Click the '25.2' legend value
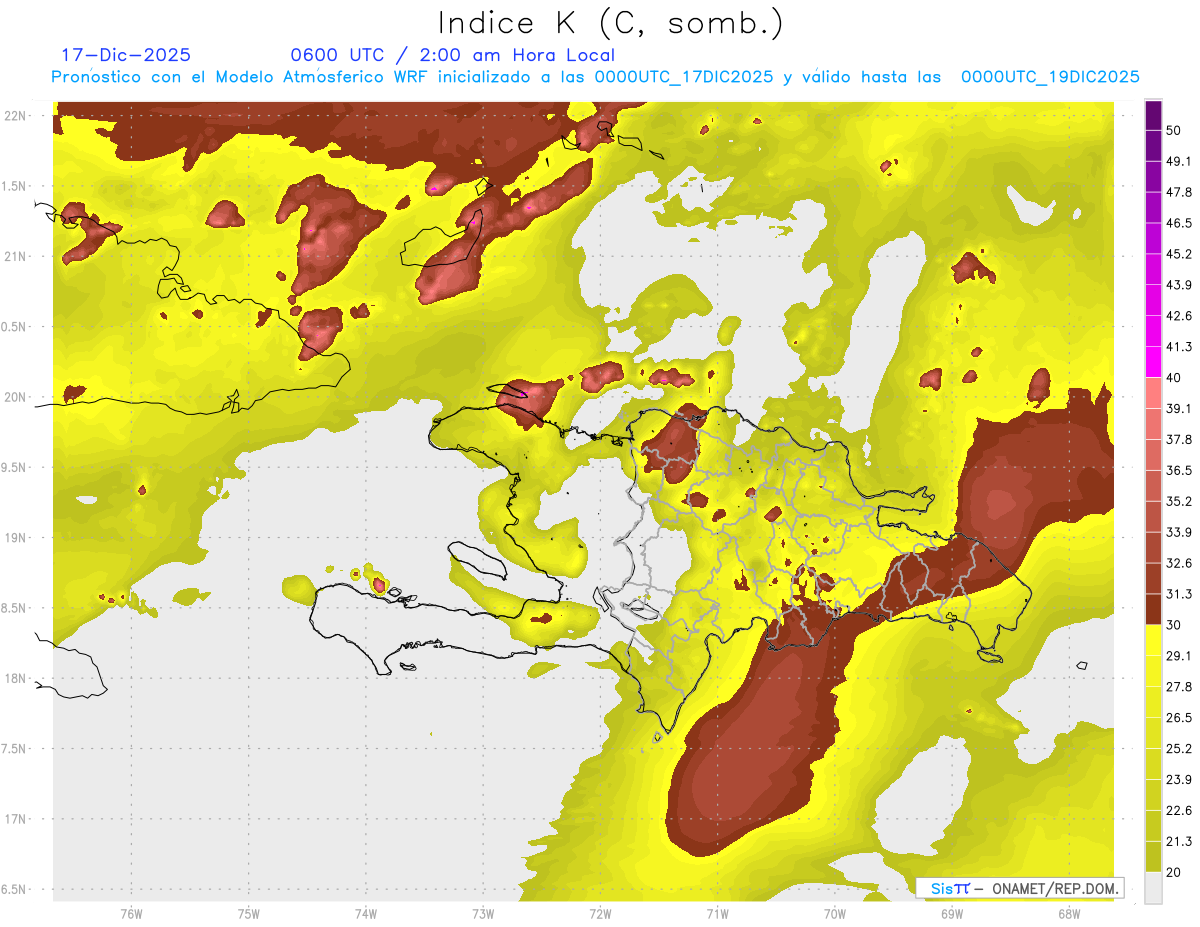1200x927 pixels. coord(1178,748)
